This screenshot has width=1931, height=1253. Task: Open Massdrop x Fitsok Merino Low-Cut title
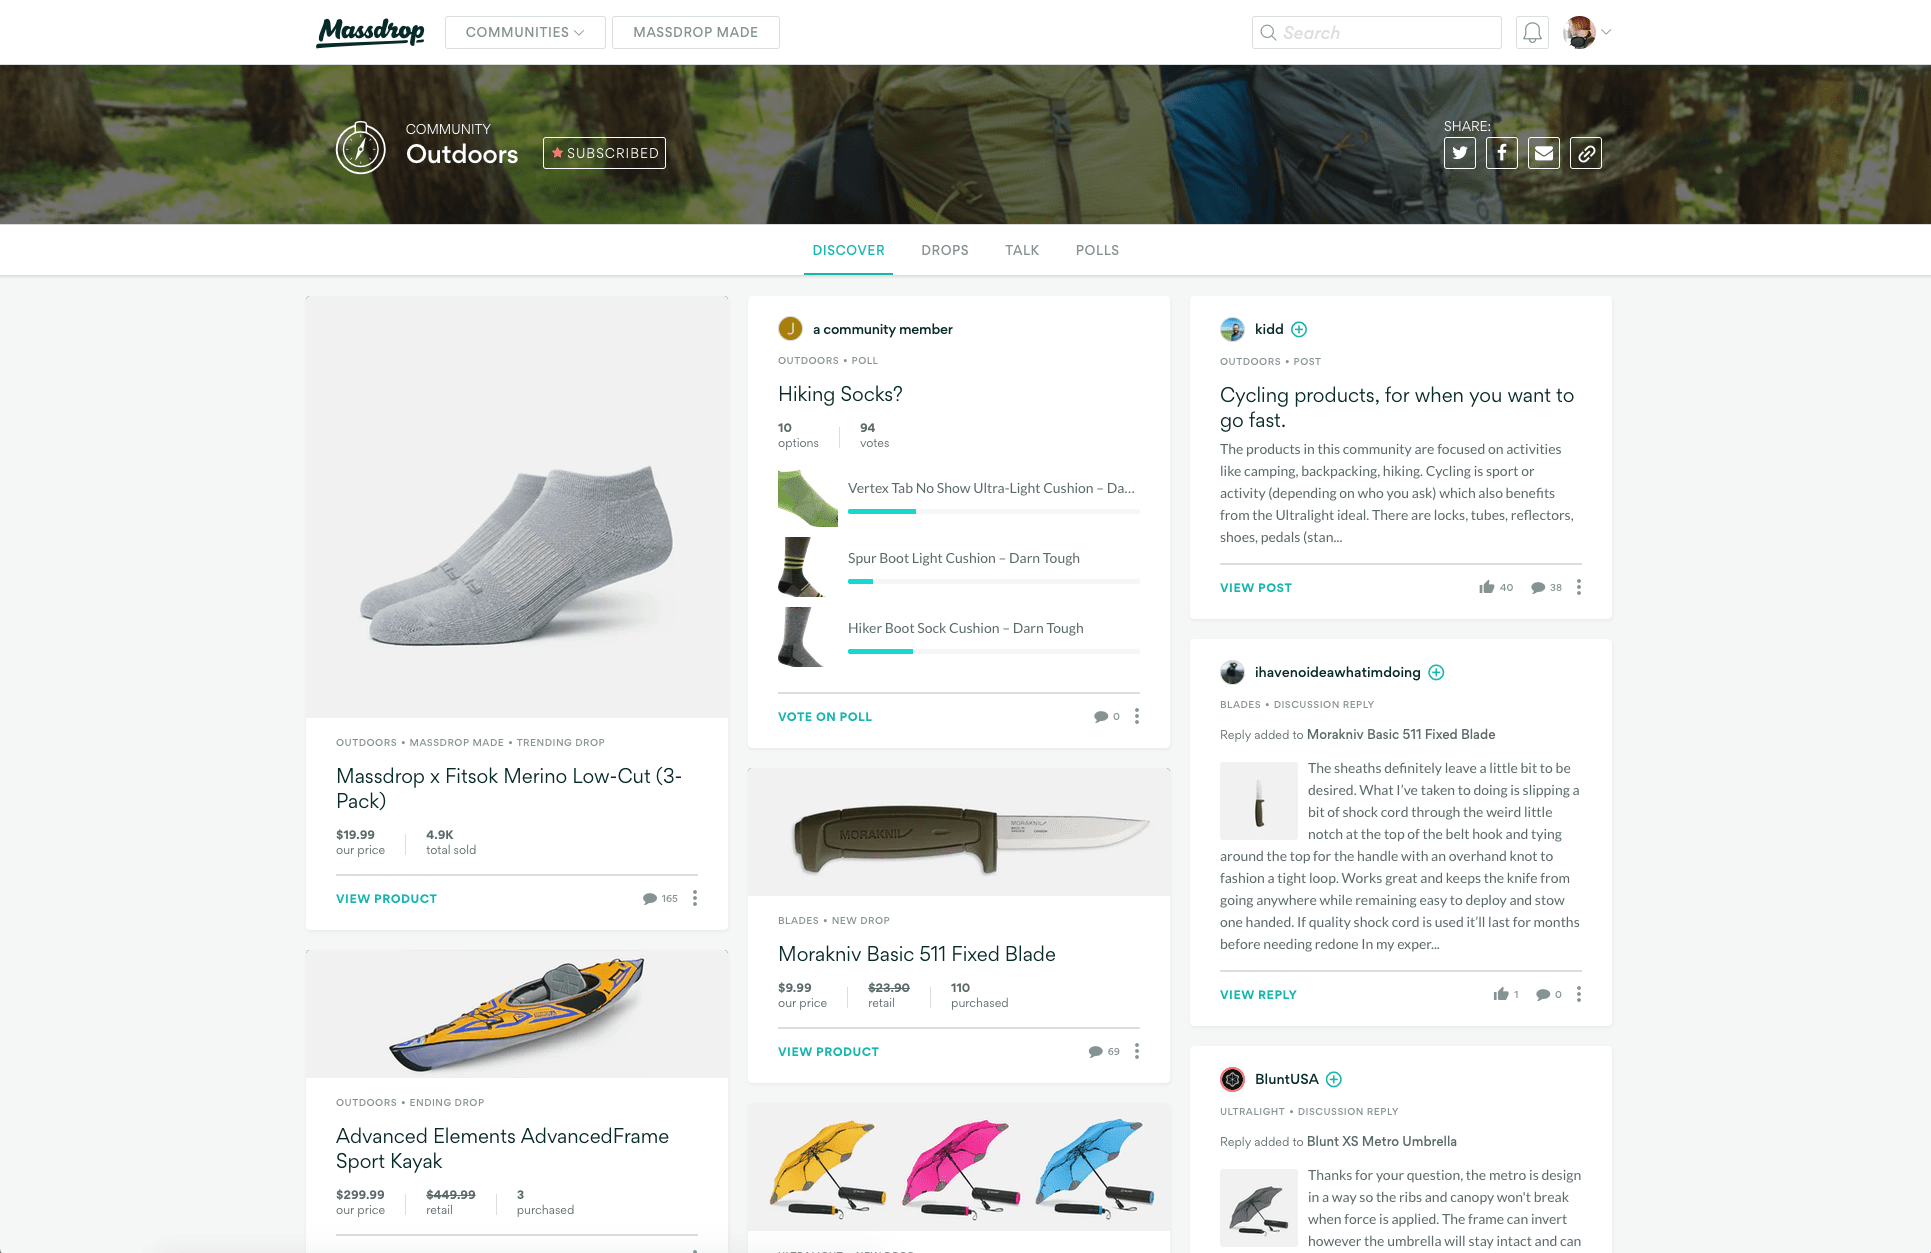pos(509,788)
